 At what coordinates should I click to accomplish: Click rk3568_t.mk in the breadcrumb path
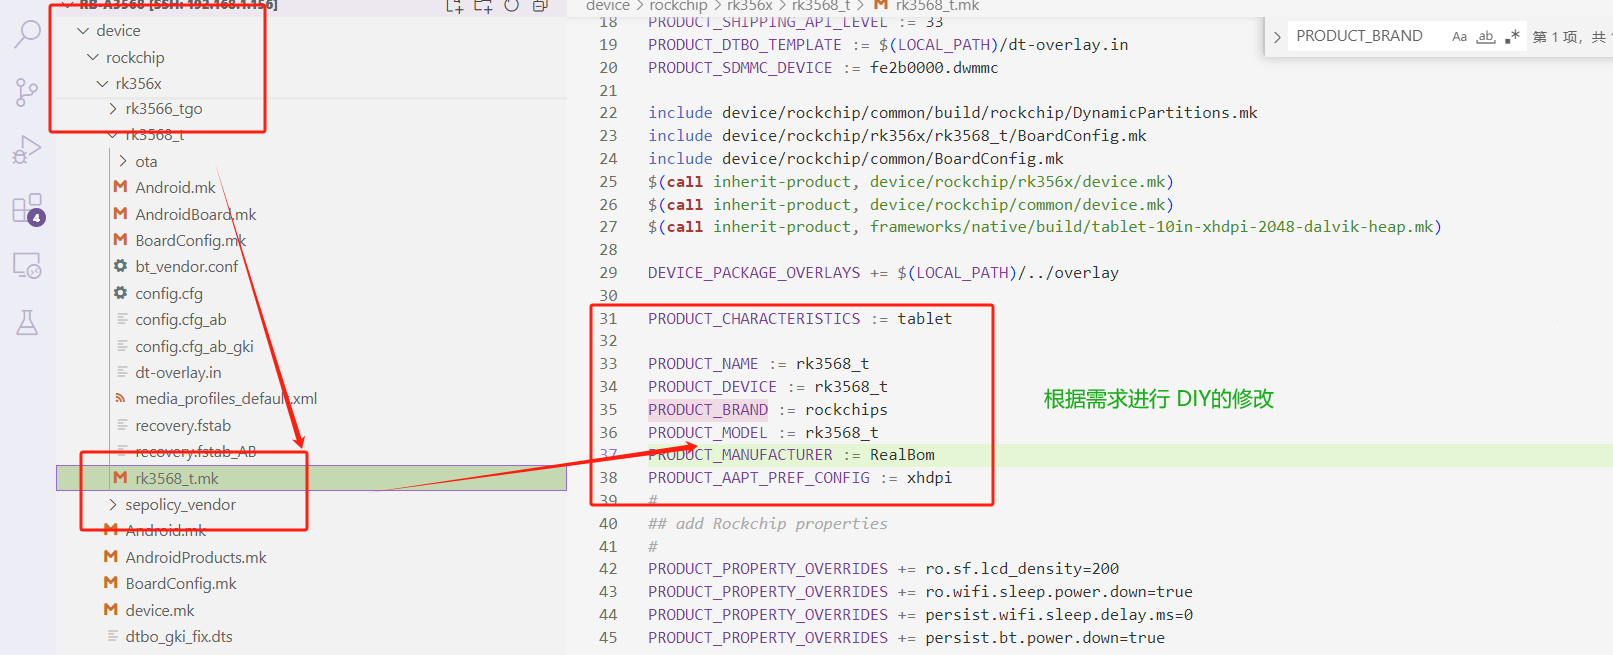pyautogui.click(x=937, y=6)
